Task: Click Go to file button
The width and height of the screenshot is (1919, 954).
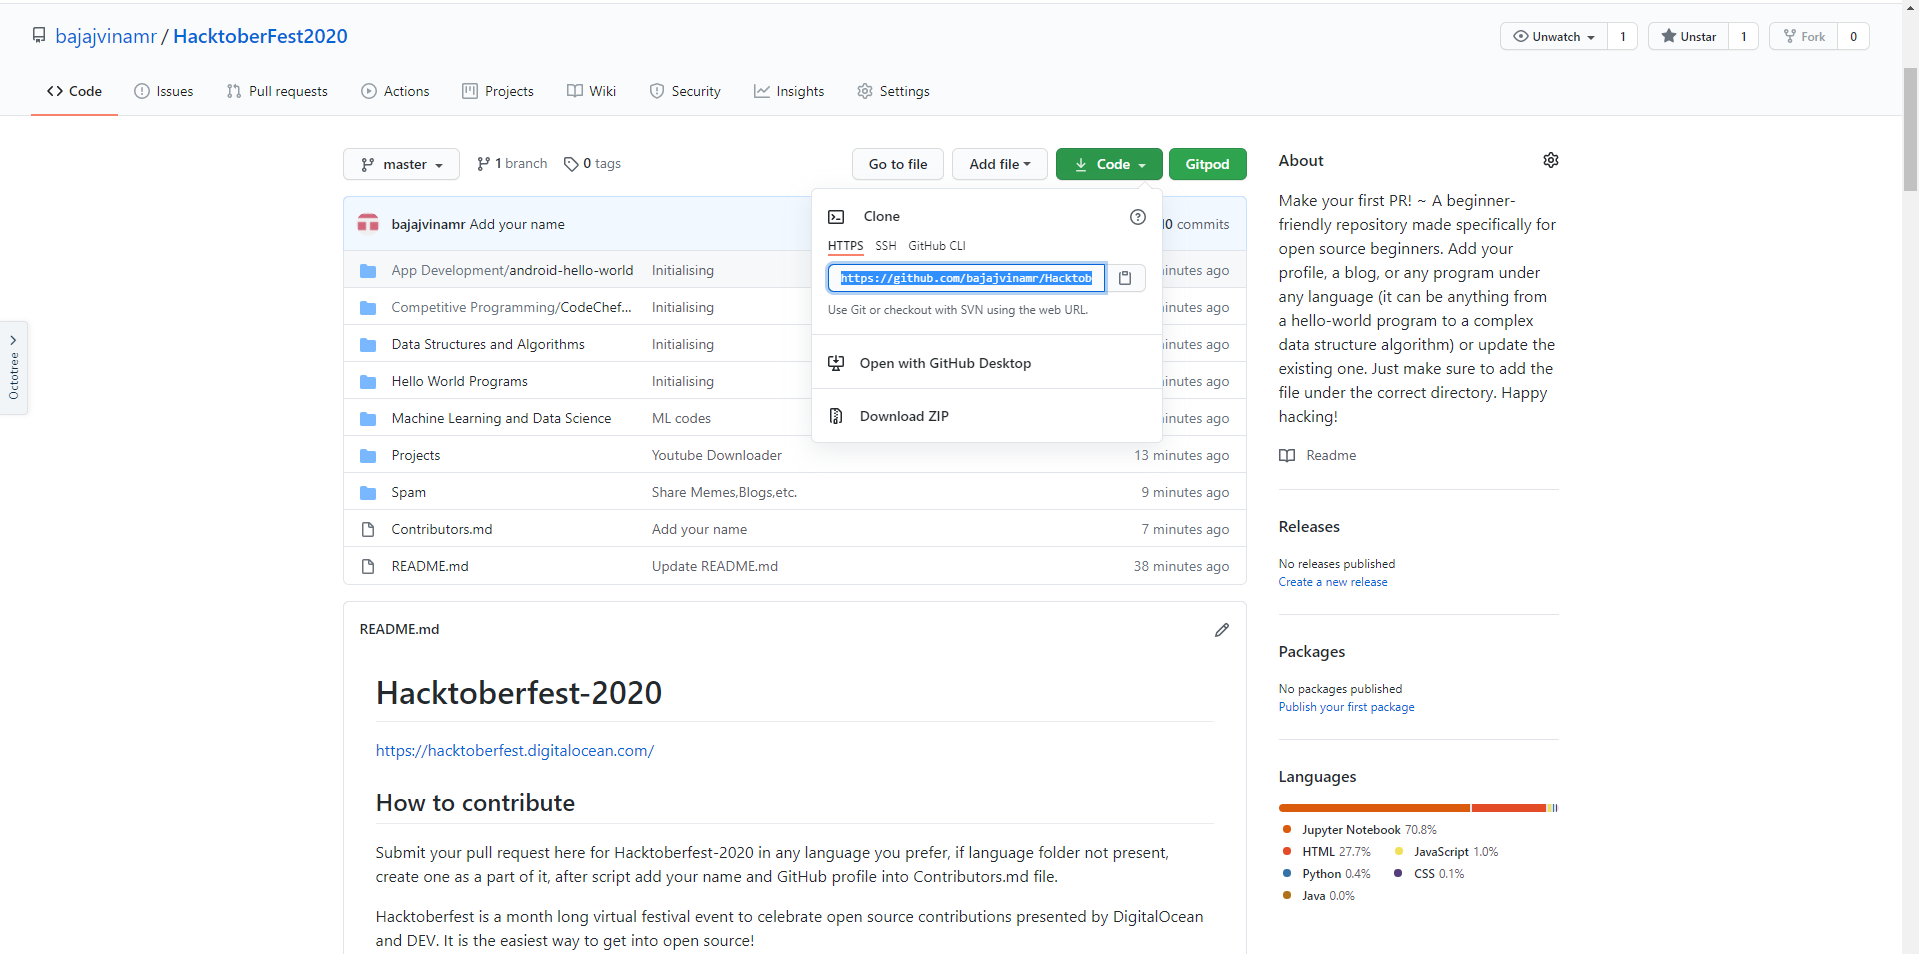Action: click(898, 164)
